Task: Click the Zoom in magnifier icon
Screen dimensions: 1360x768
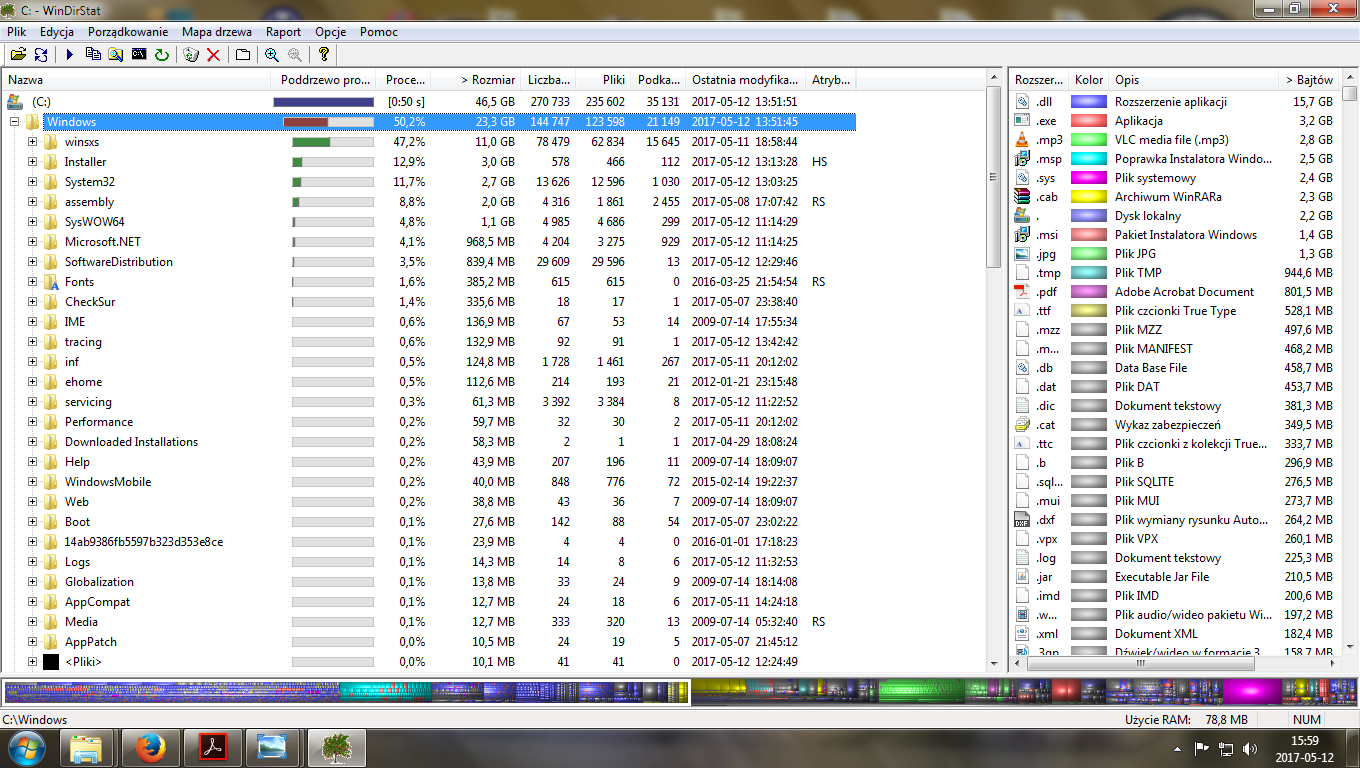Action: click(x=272, y=55)
